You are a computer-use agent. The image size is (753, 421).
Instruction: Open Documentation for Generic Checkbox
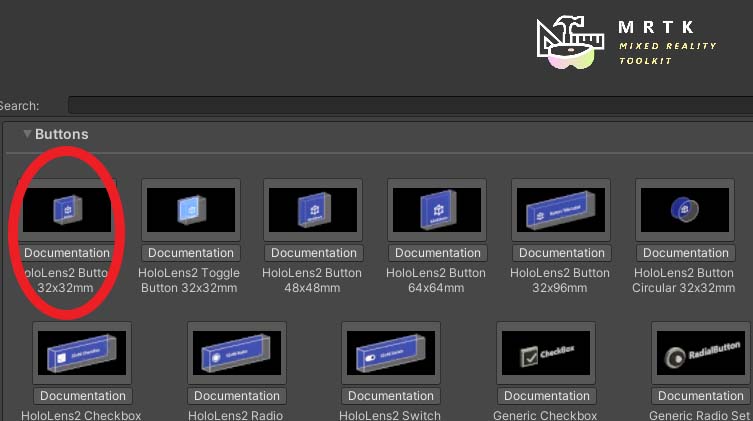pos(547,396)
